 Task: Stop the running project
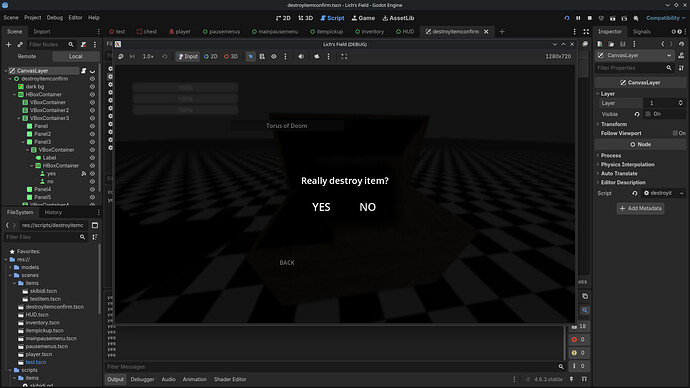[590, 18]
